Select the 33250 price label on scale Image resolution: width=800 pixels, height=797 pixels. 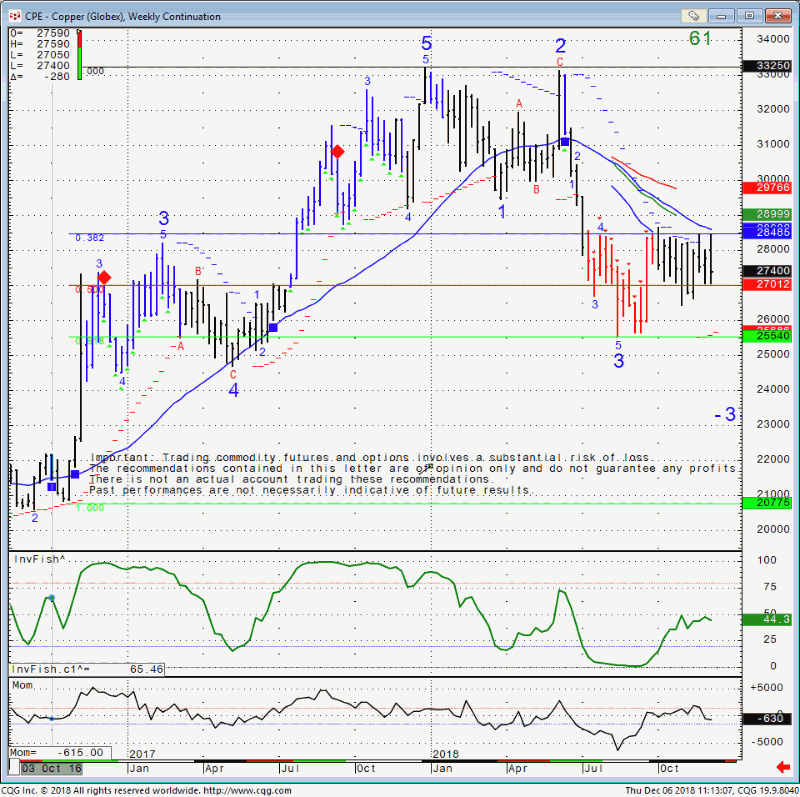pyautogui.click(x=773, y=67)
